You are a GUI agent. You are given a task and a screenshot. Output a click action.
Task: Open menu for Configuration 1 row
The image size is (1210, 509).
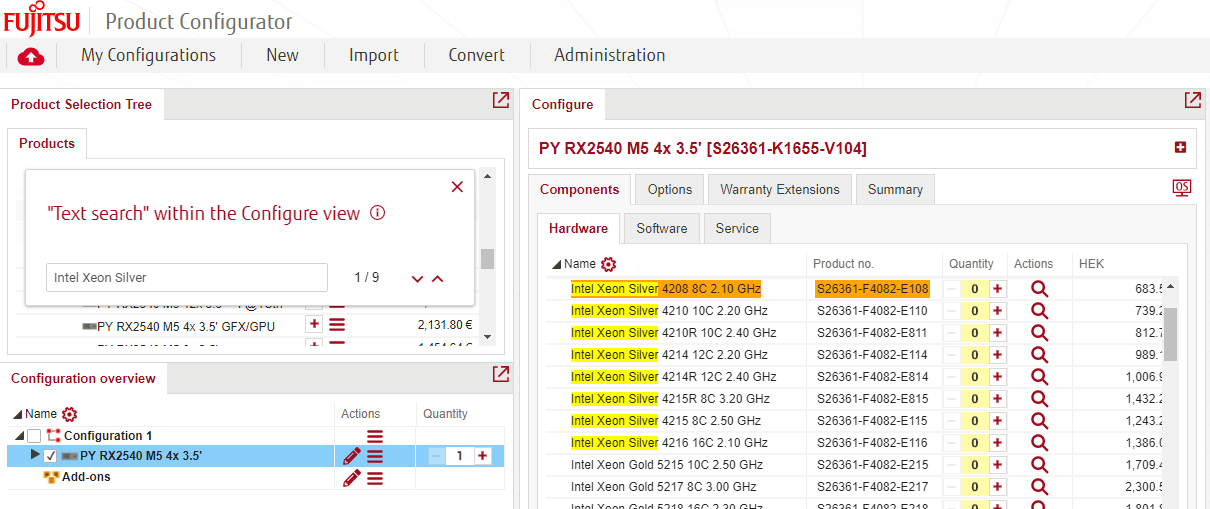click(x=375, y=436)
